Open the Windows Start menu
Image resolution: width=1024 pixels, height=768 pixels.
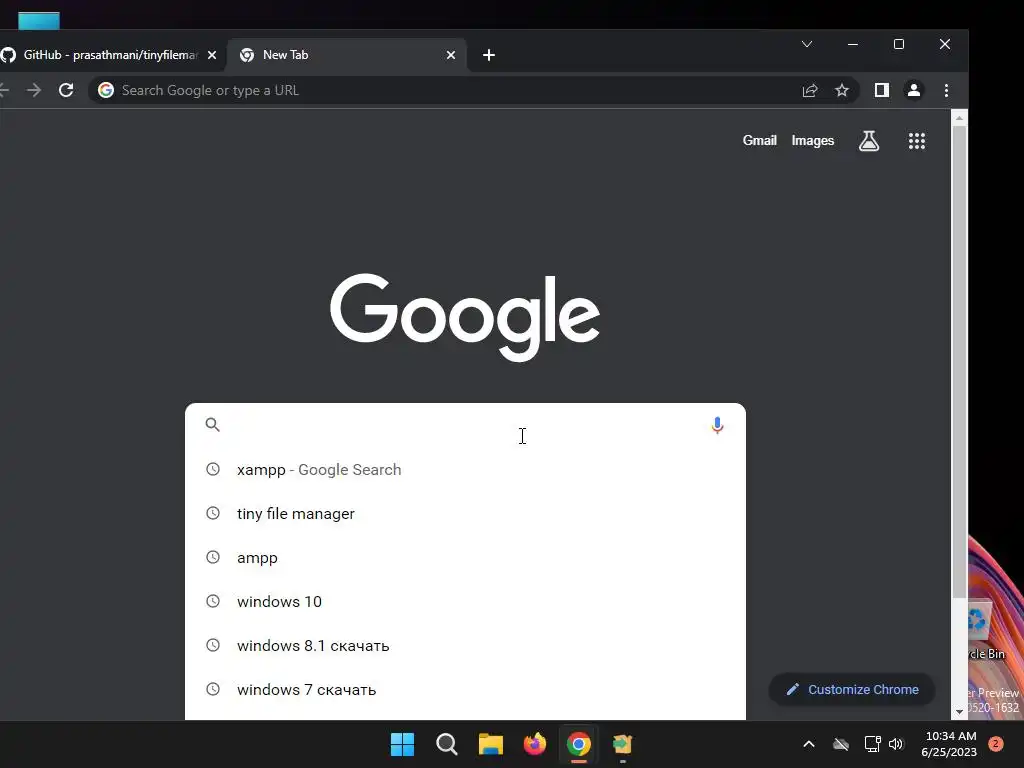402,744
